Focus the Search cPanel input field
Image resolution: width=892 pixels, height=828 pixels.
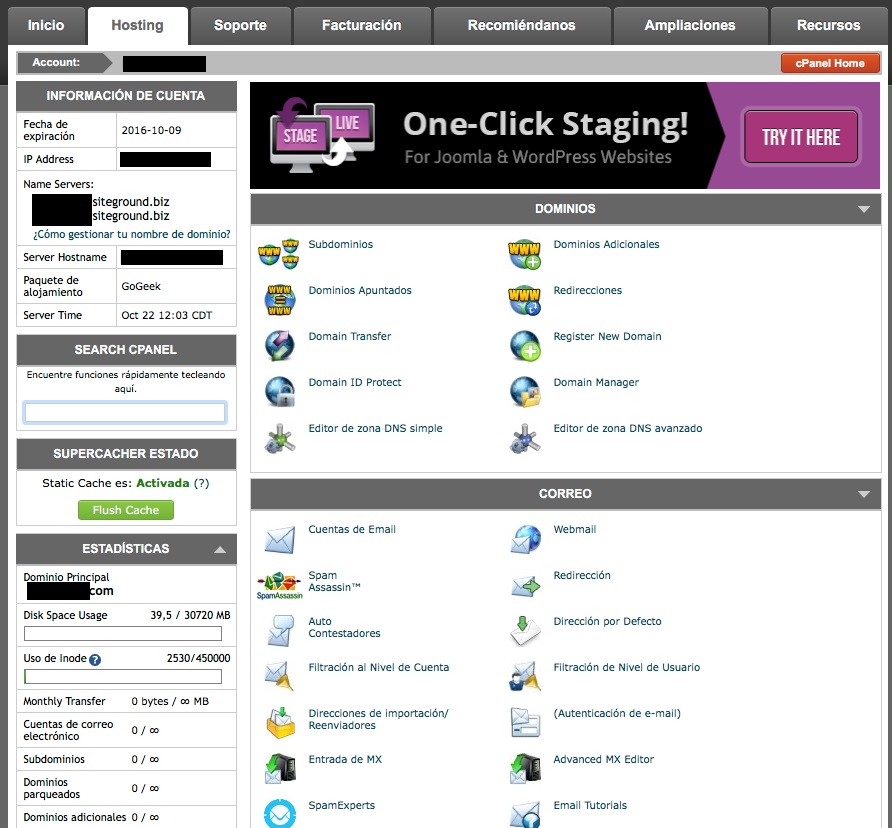pos(125,413)
